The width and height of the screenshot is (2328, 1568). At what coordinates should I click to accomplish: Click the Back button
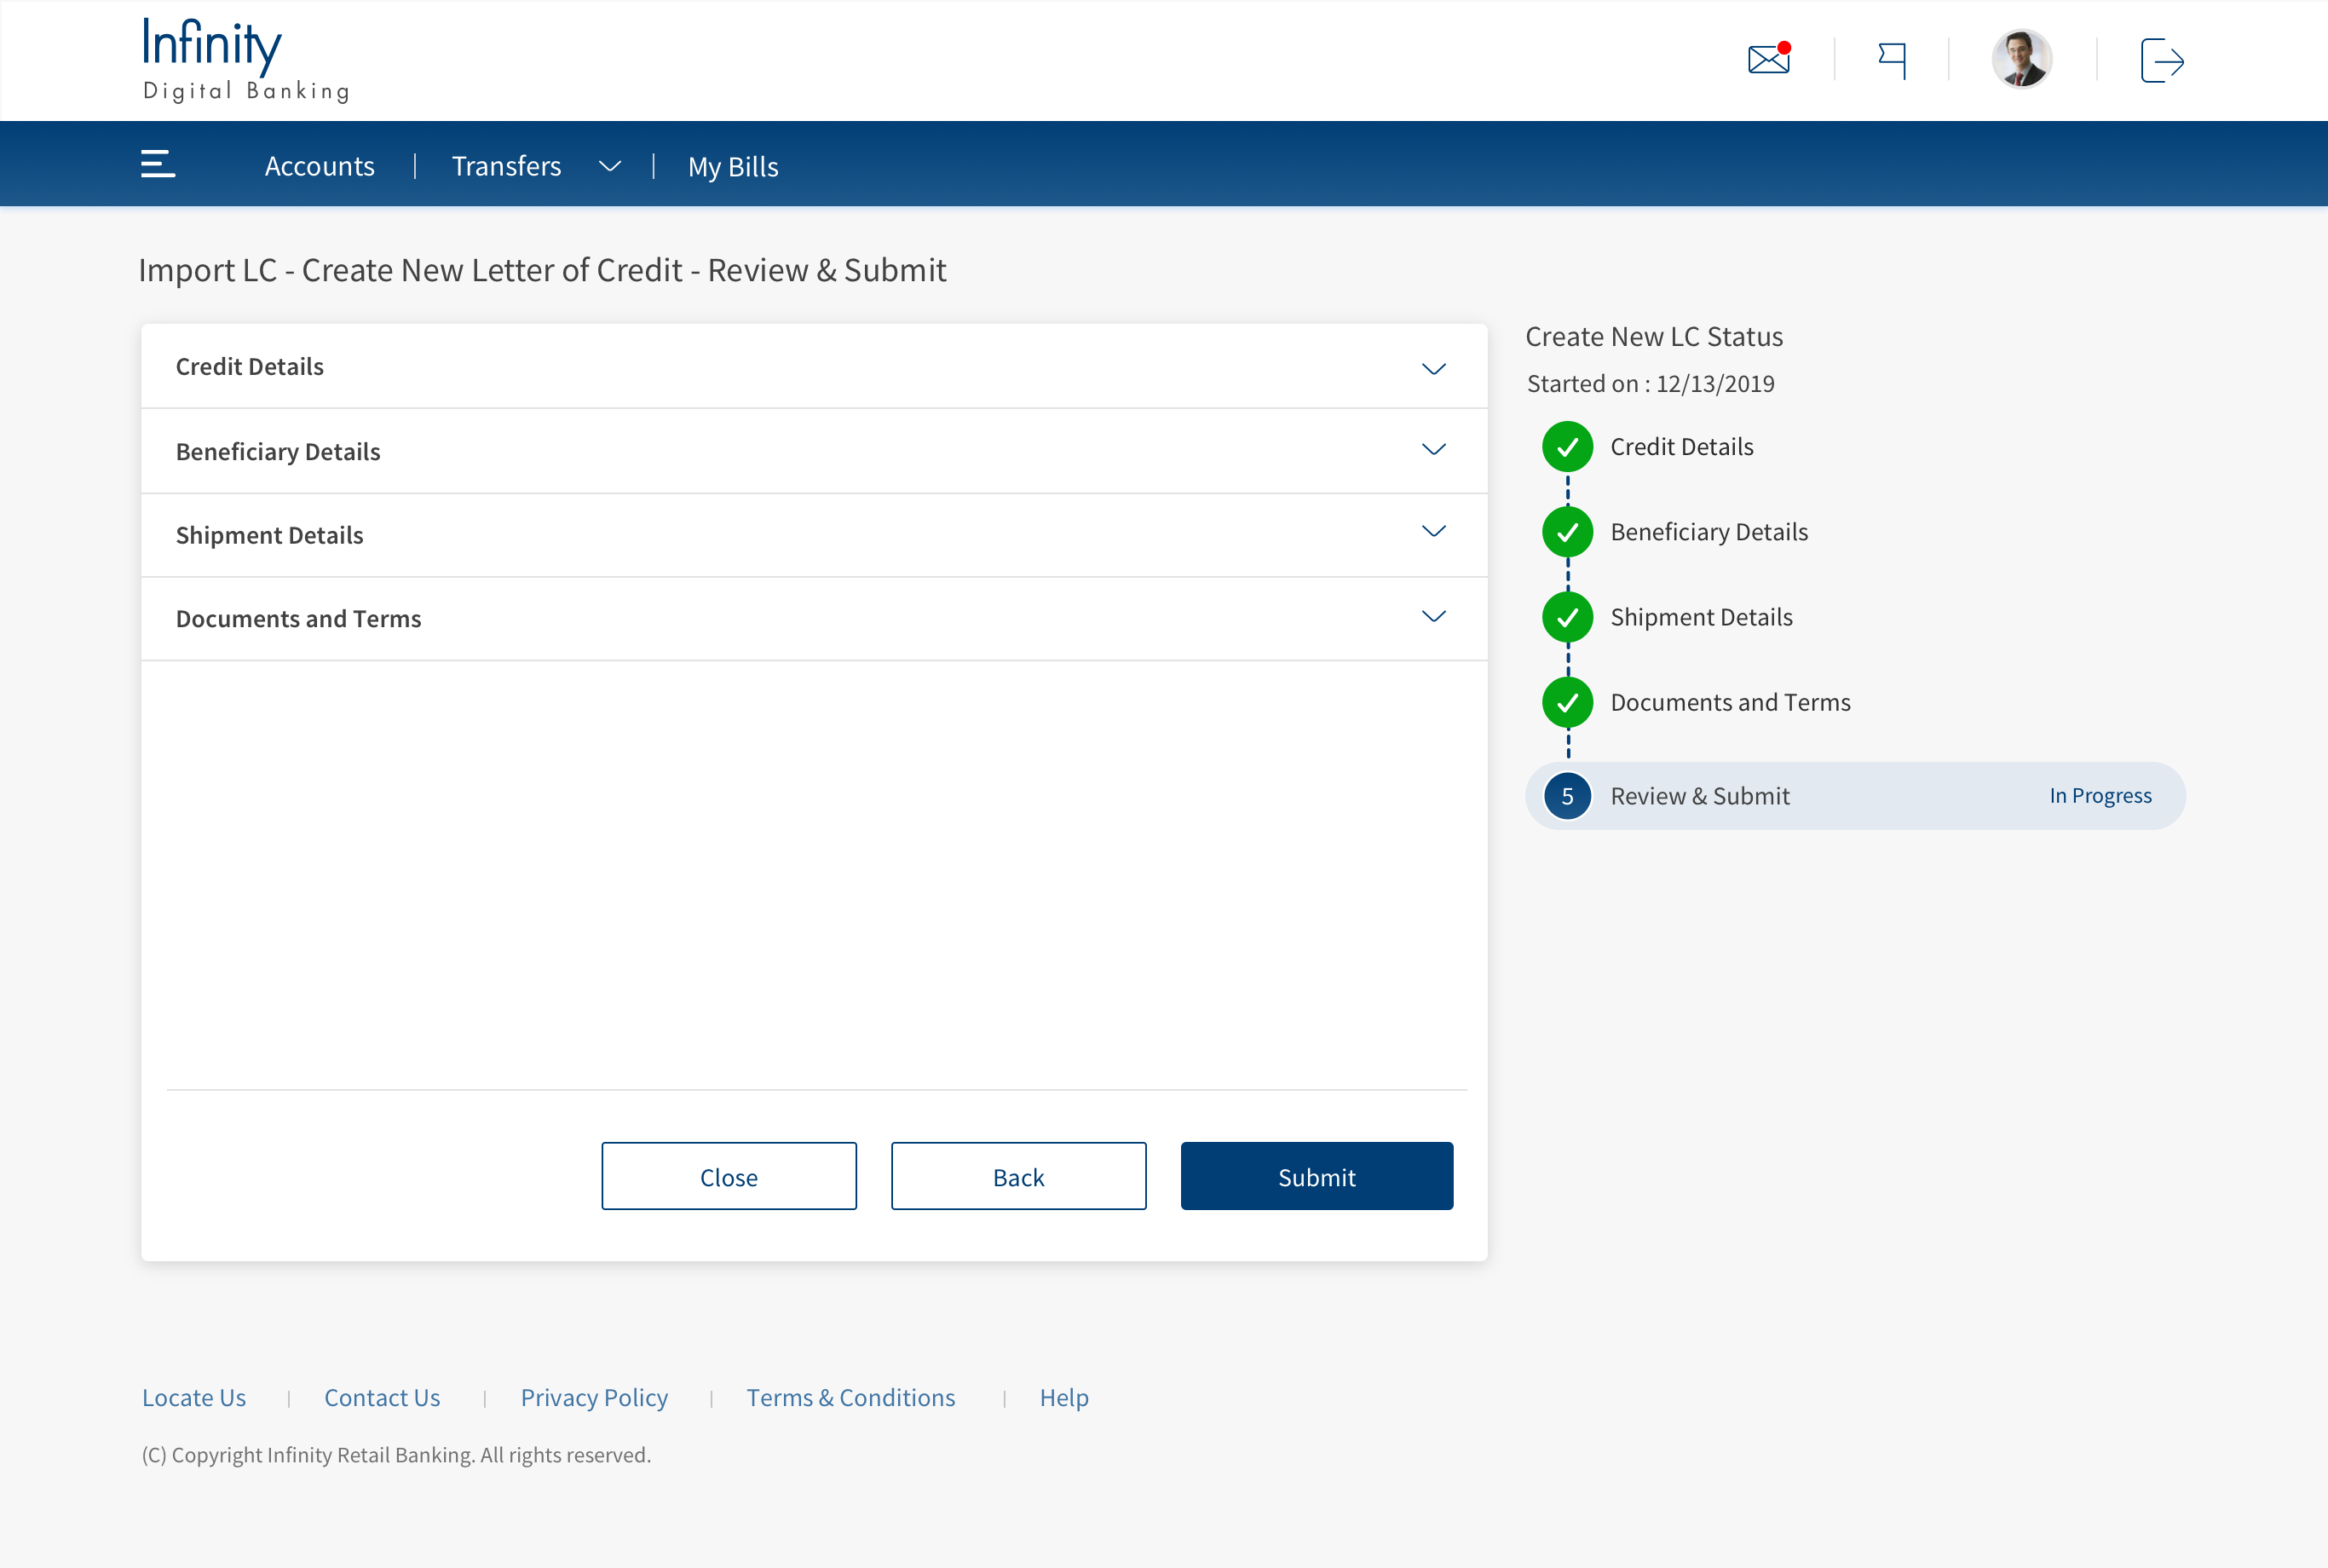[1018, 1176]
